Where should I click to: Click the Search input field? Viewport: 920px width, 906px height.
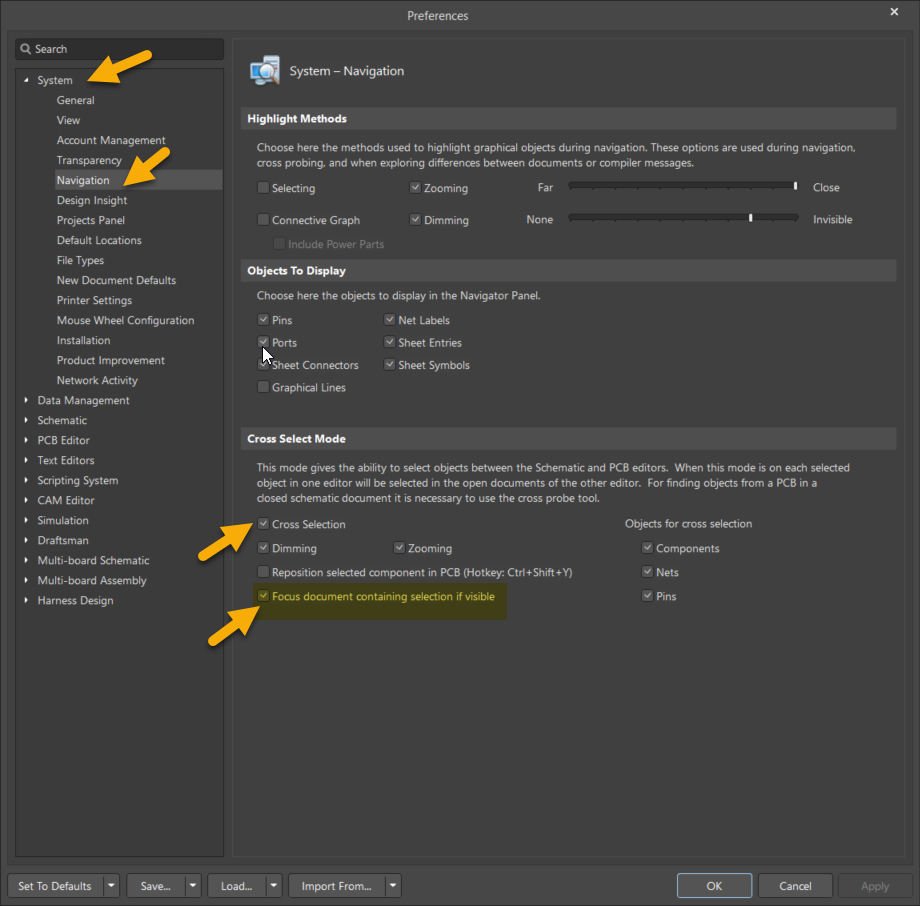120,49
